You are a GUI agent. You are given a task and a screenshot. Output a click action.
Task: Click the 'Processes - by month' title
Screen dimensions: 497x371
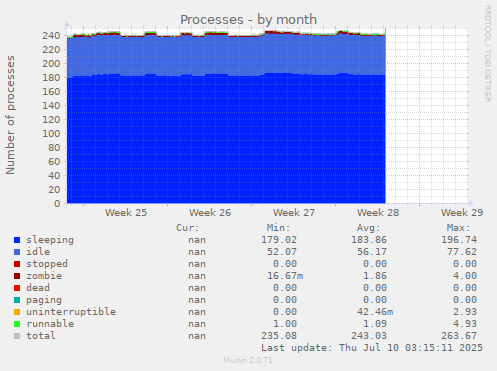(248, 20)
